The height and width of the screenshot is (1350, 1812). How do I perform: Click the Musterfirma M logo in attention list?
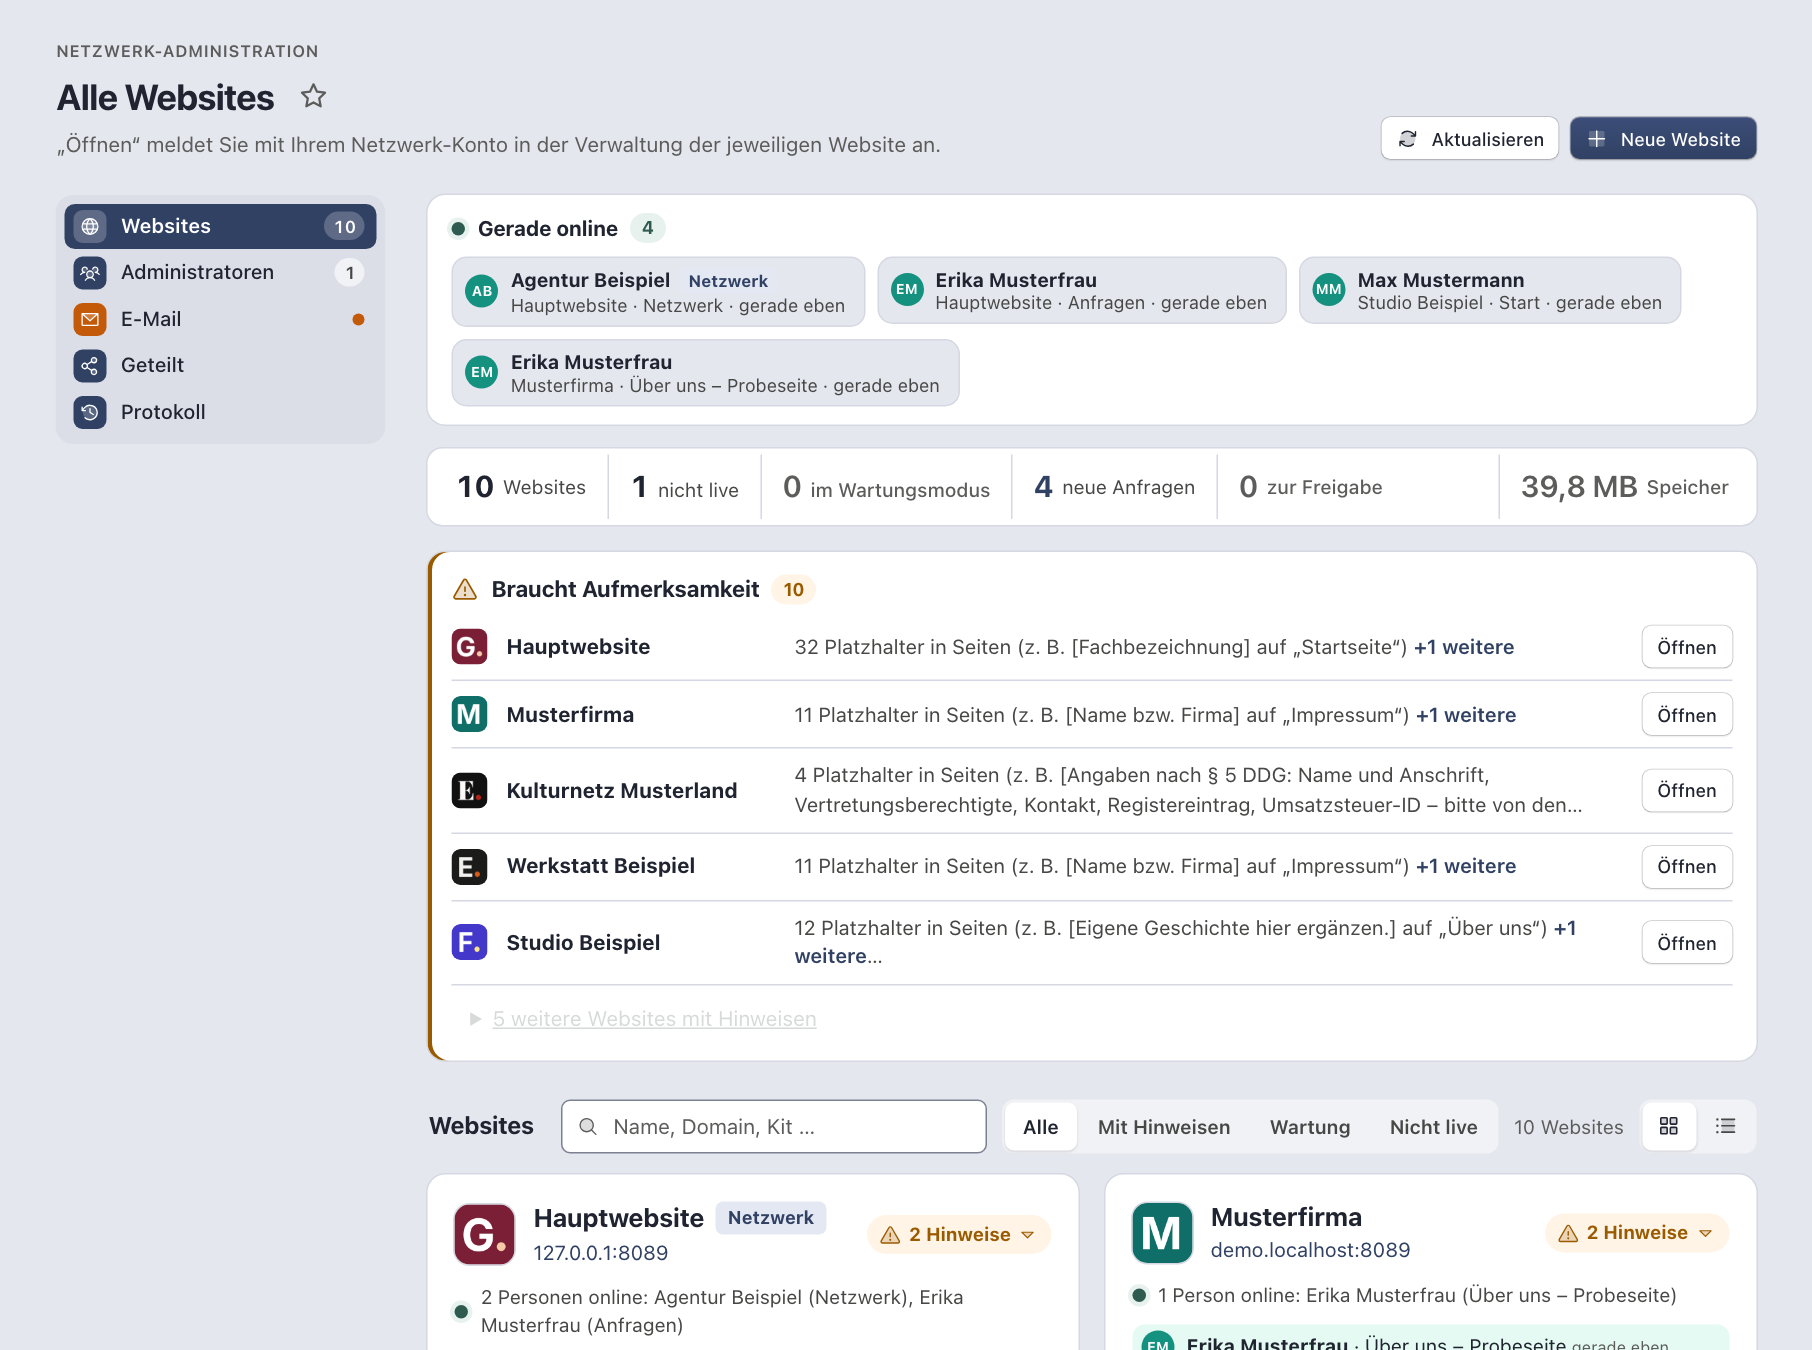pos(470,714)
